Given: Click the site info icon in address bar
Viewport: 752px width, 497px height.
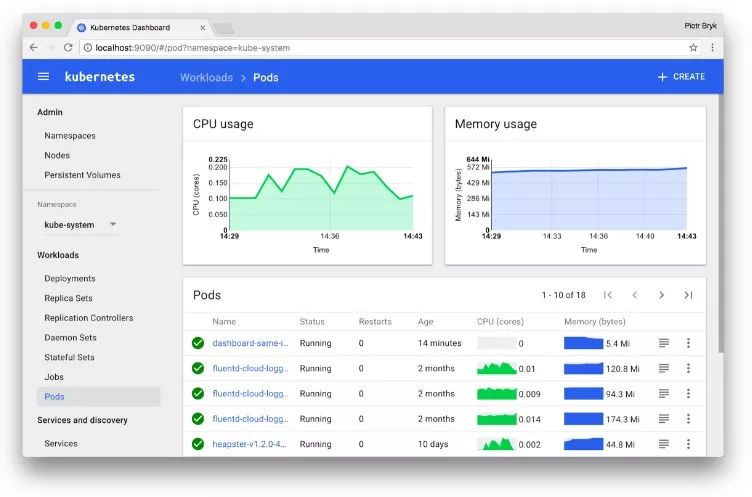Looking at the screenshot, I should click(x=88, y=47).
